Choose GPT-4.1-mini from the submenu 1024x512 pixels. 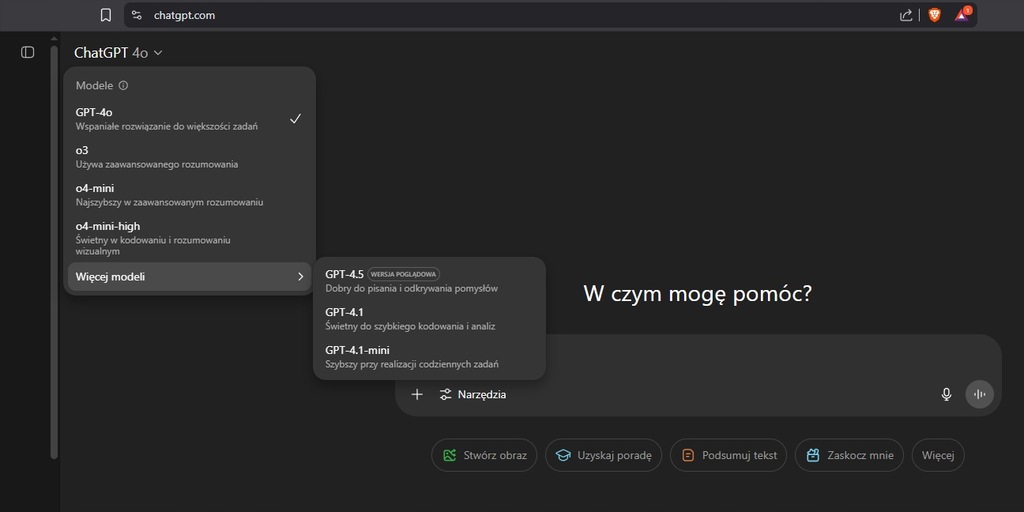click(429, 357)
